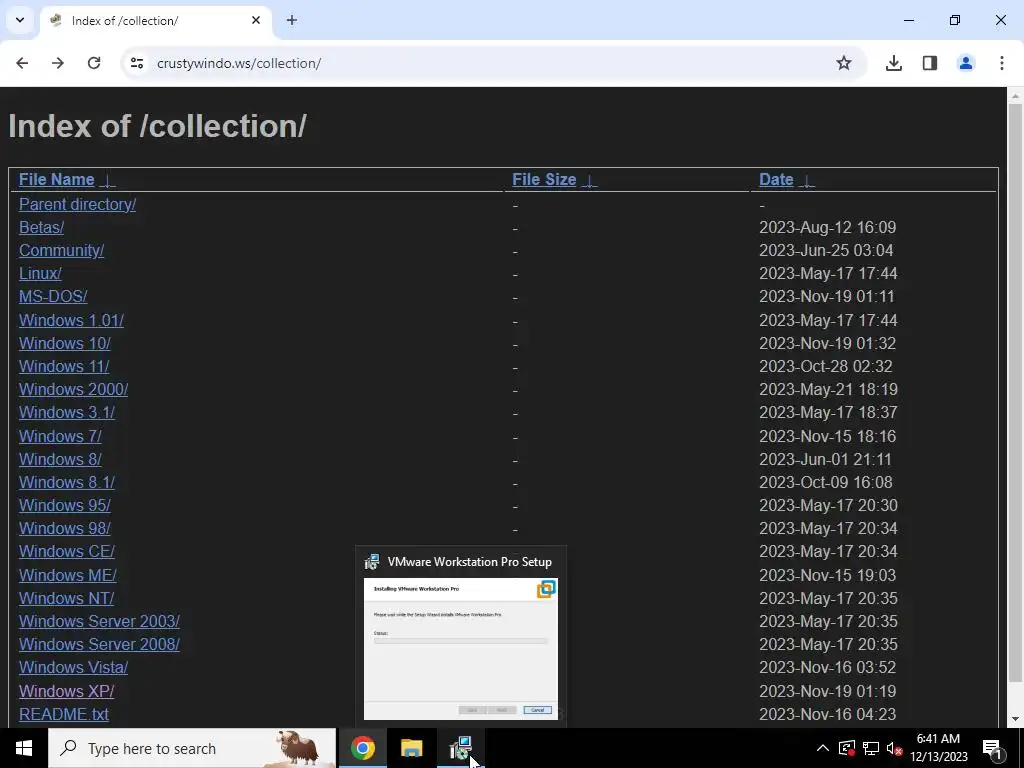The height and width of the screenshot is (768, 1024).
Task: Open the Community folder
Action: pyautogui.click(x=61, y=250)
